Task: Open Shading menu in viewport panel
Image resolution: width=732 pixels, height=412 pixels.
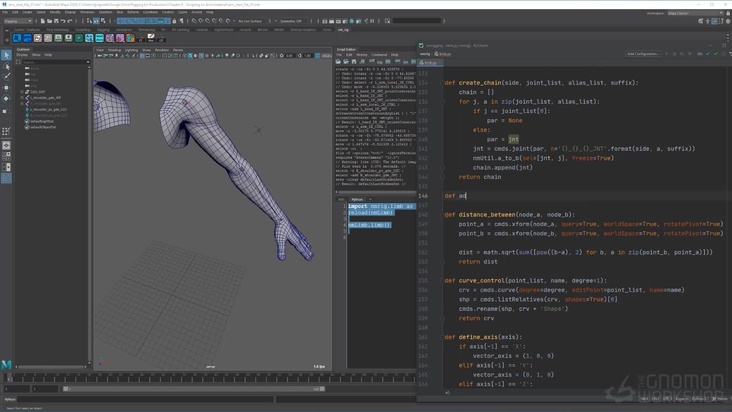Action: click(114, 50)
